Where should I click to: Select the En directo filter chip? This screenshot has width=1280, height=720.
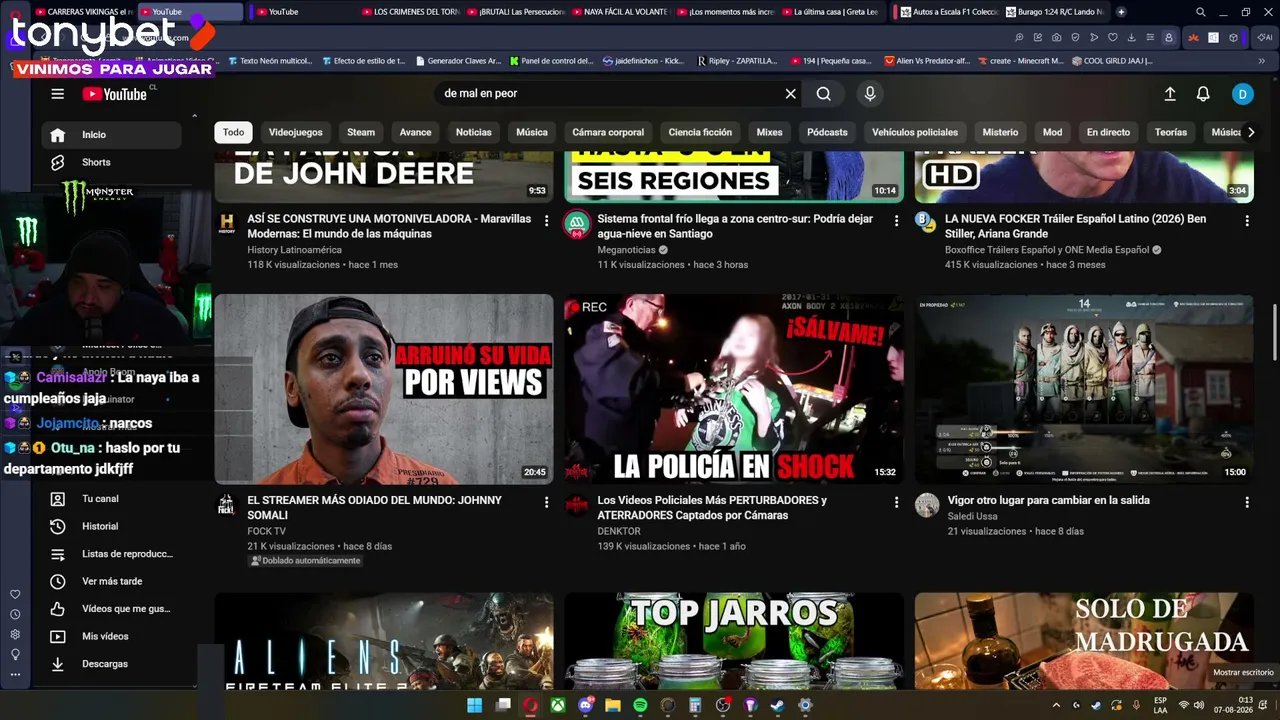pos(1108,132)
